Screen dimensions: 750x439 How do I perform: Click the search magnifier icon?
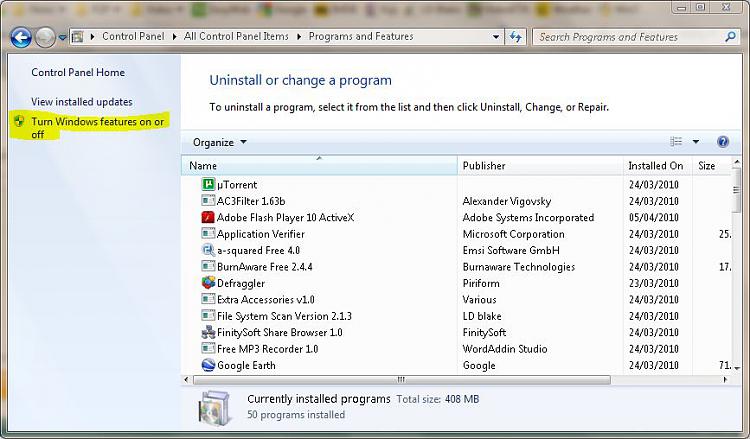(x=730, y=36)
